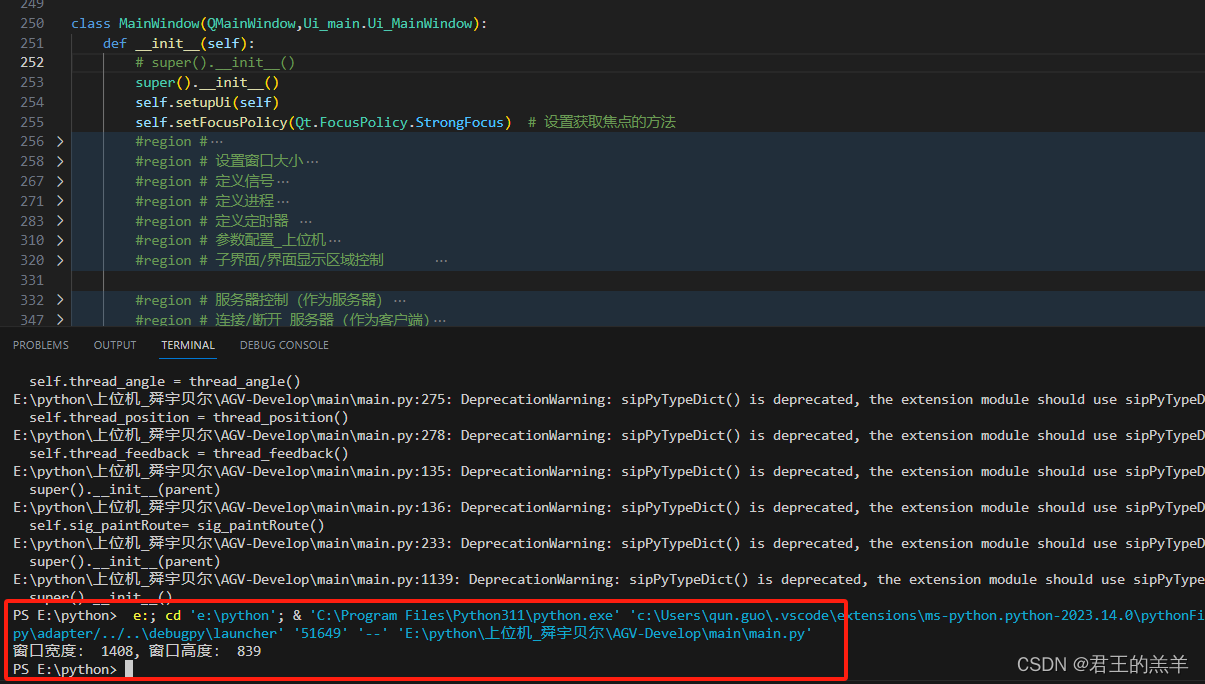
Task: Expand the 连接/断开 服务器 region
Action: [x=59, y=319]
